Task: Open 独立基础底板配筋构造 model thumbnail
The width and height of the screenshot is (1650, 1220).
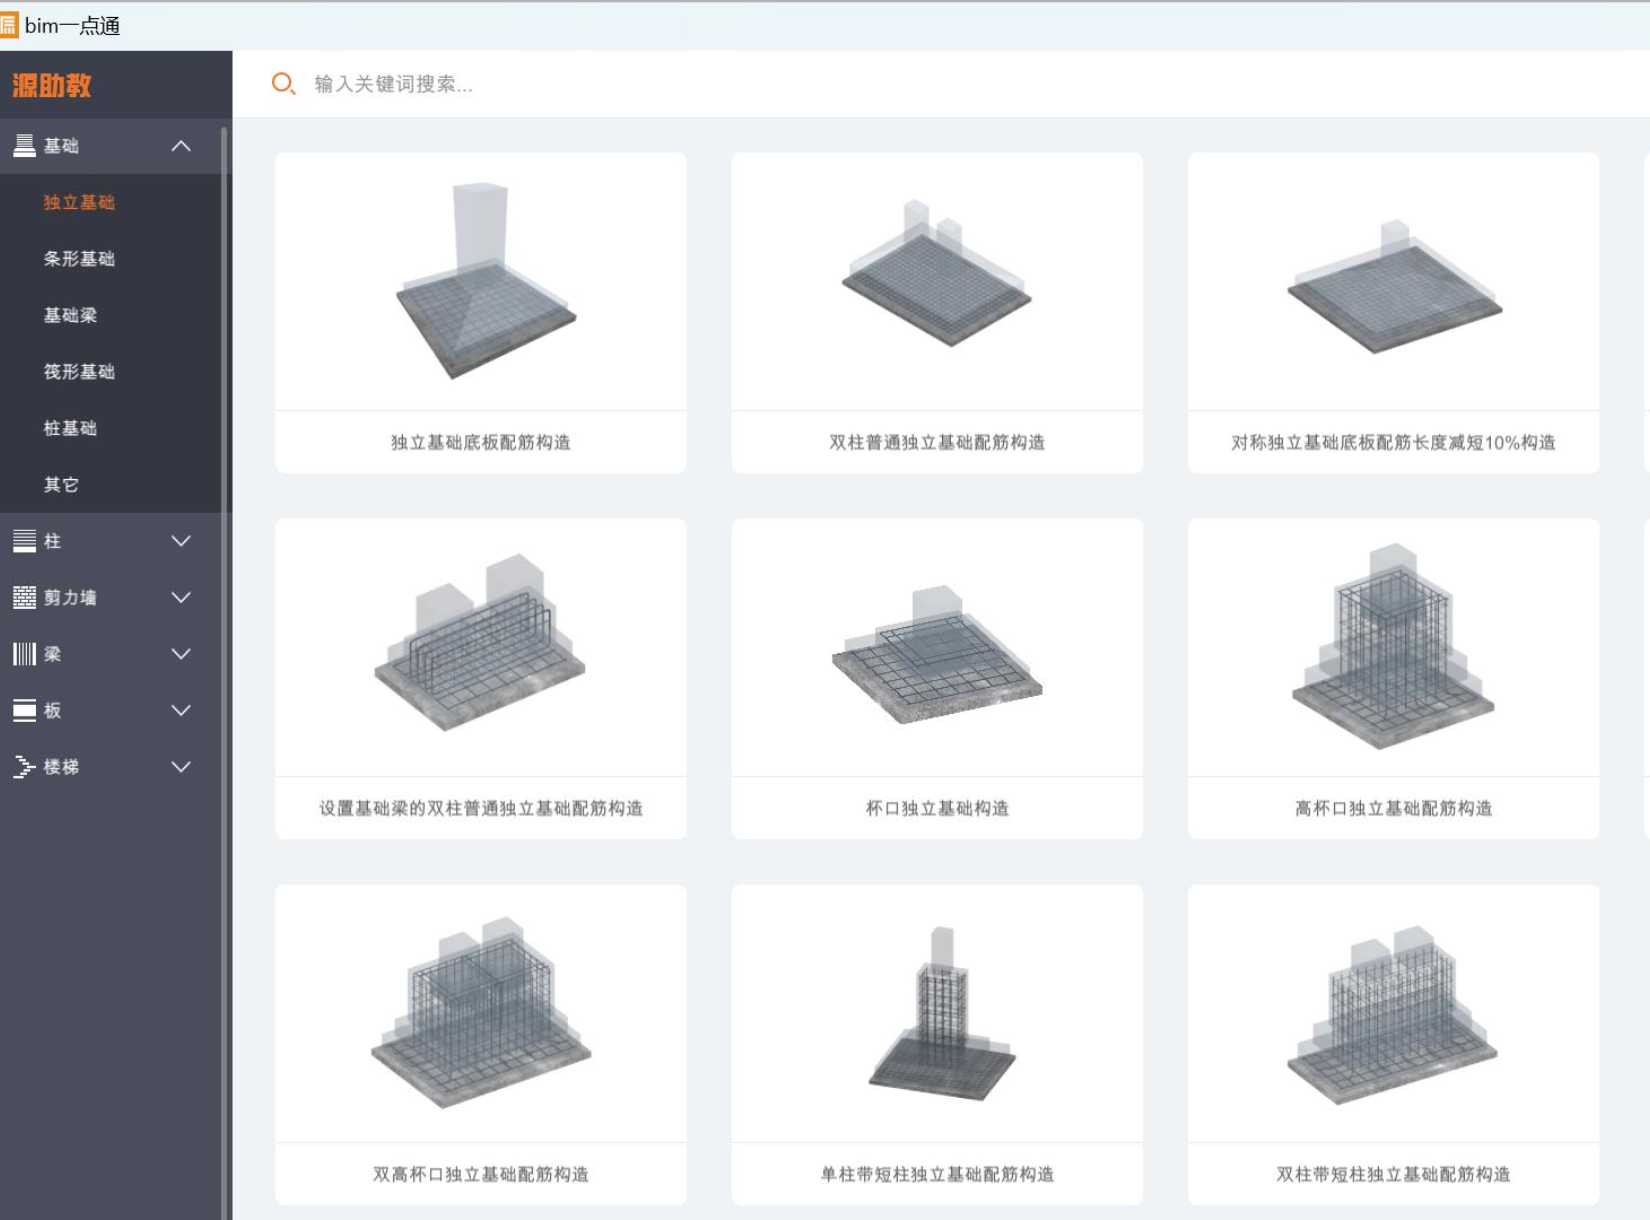Action: (x=481, y=282)
